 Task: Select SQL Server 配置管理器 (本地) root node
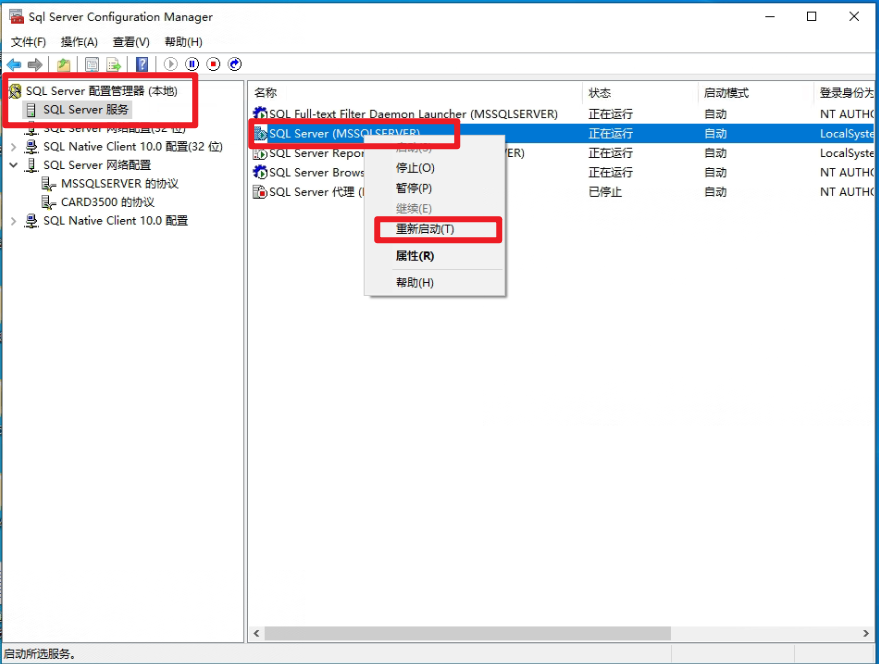[101, 91]
